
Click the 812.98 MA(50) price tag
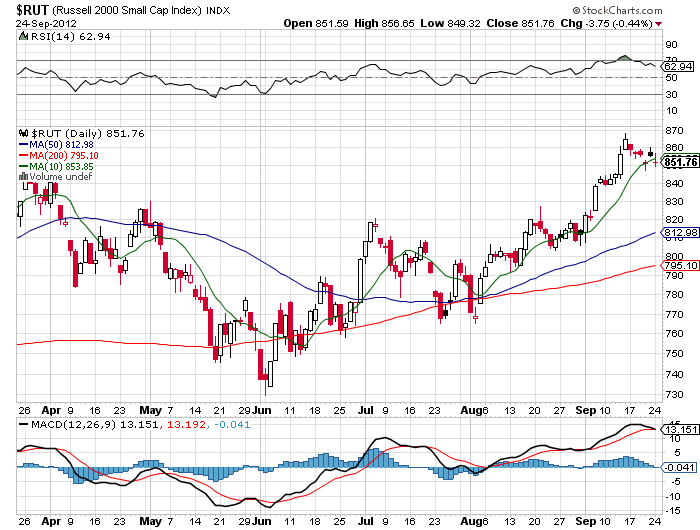680,233
